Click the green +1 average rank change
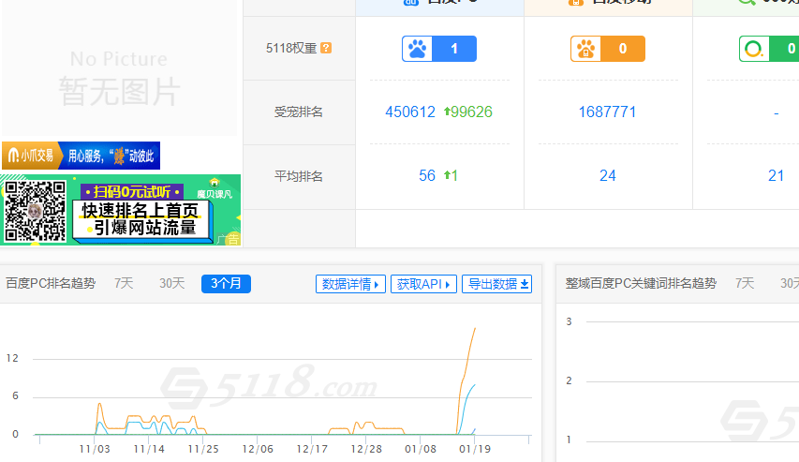 451,176
